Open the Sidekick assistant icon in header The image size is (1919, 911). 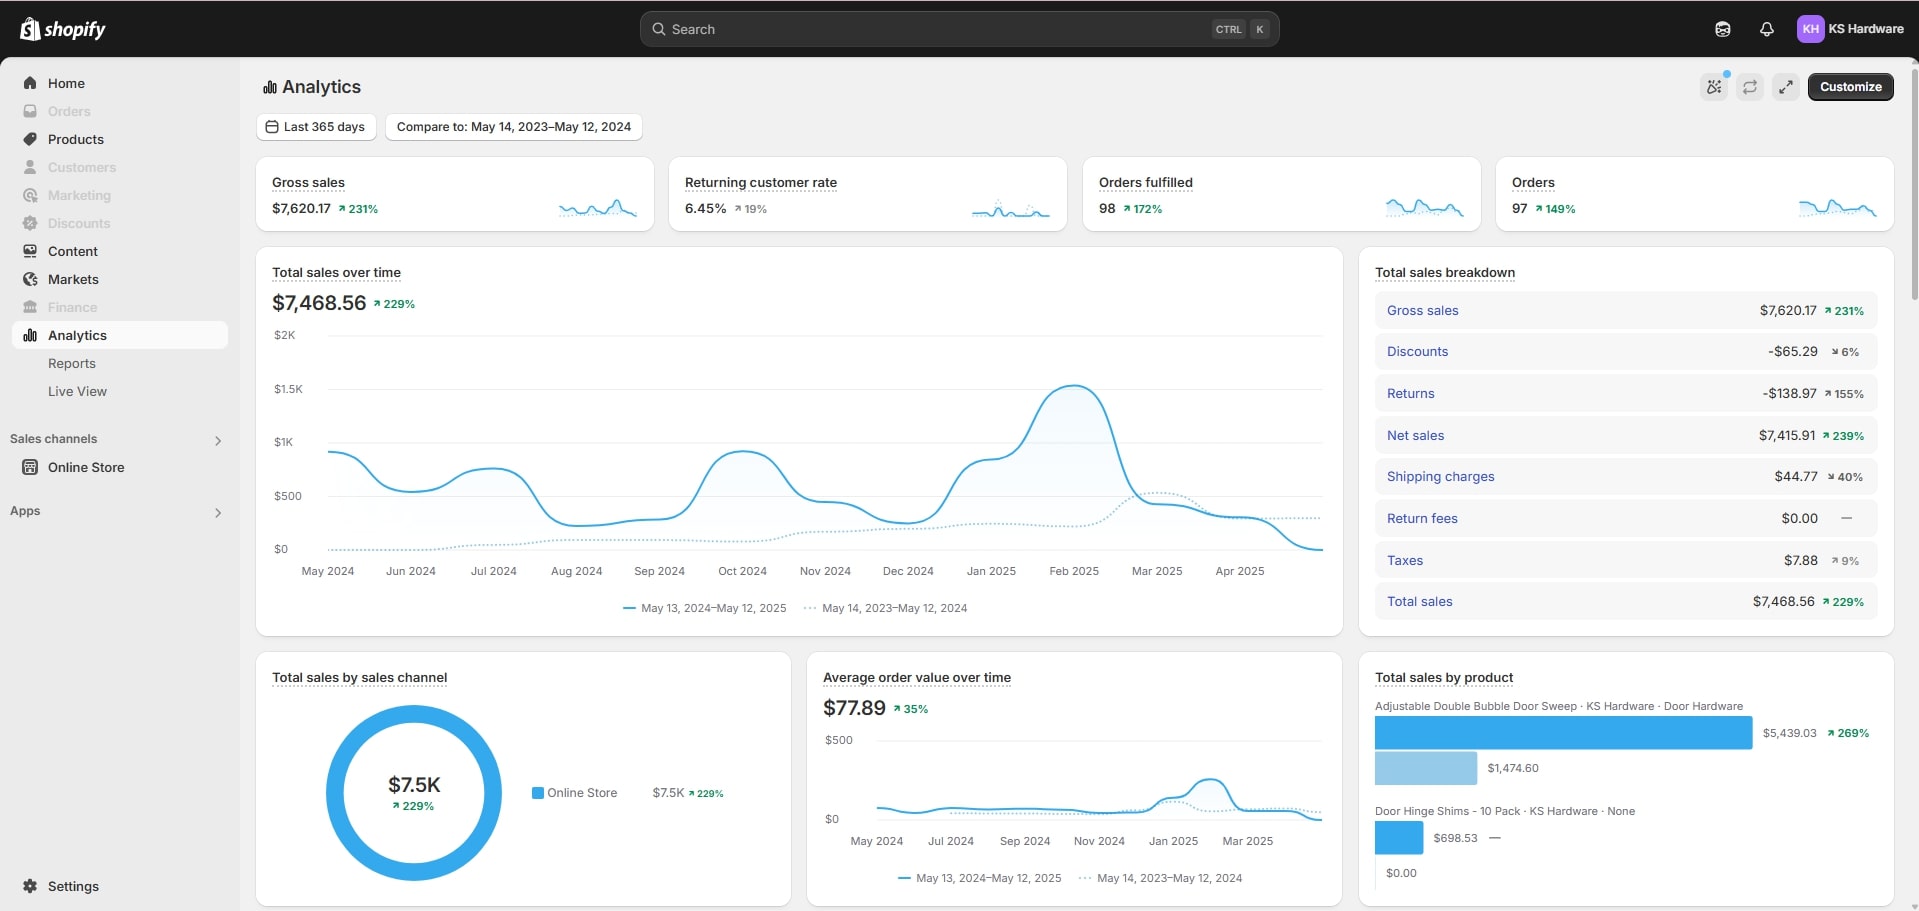pyautogui.click(x=1722, y=29)
